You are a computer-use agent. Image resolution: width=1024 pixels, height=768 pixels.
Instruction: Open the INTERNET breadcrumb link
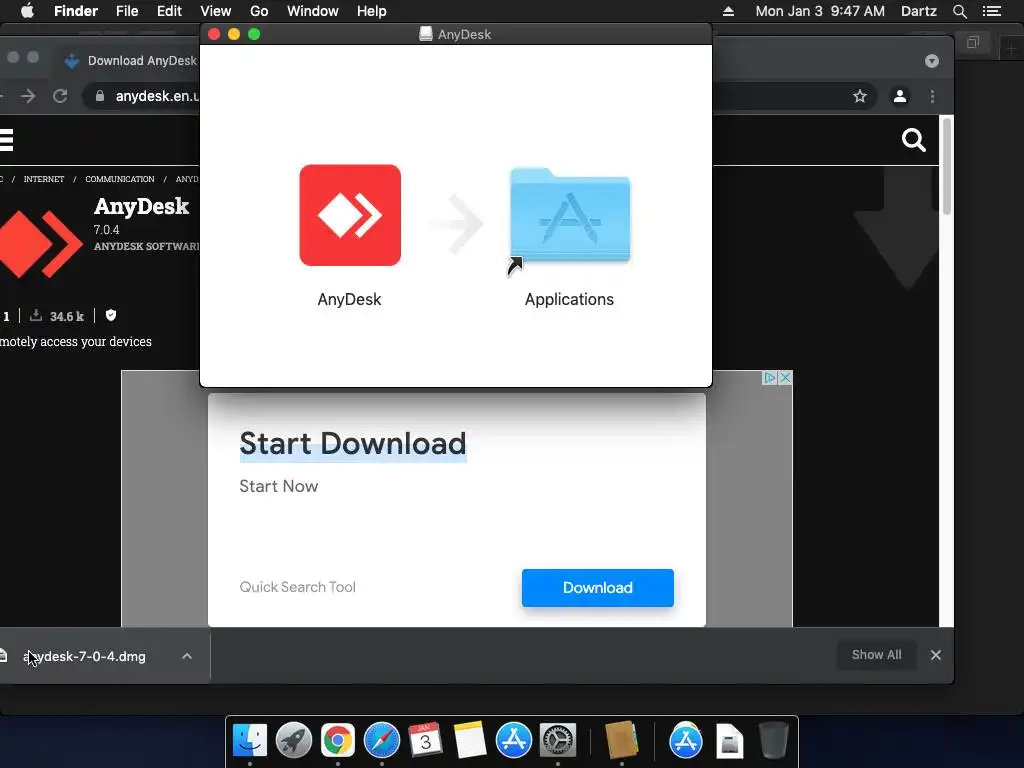(x=44, y=179)
